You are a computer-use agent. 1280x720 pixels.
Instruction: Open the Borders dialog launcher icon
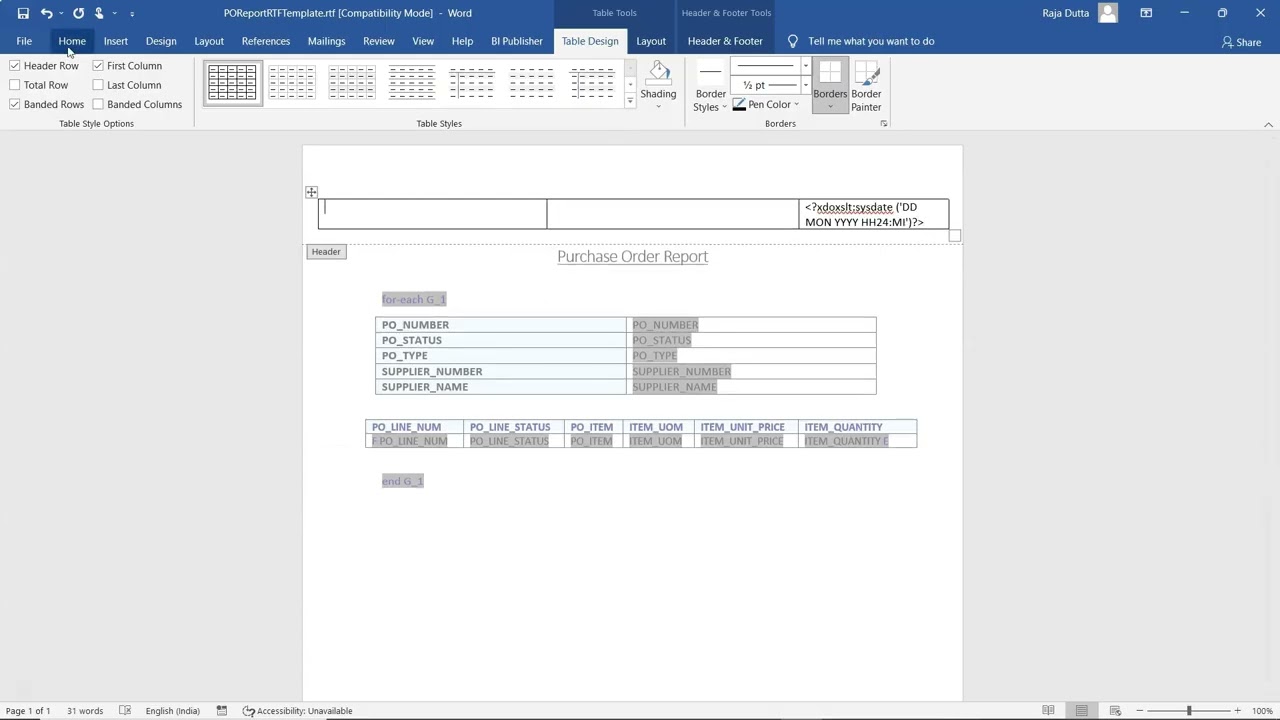[x=883, y=124]
